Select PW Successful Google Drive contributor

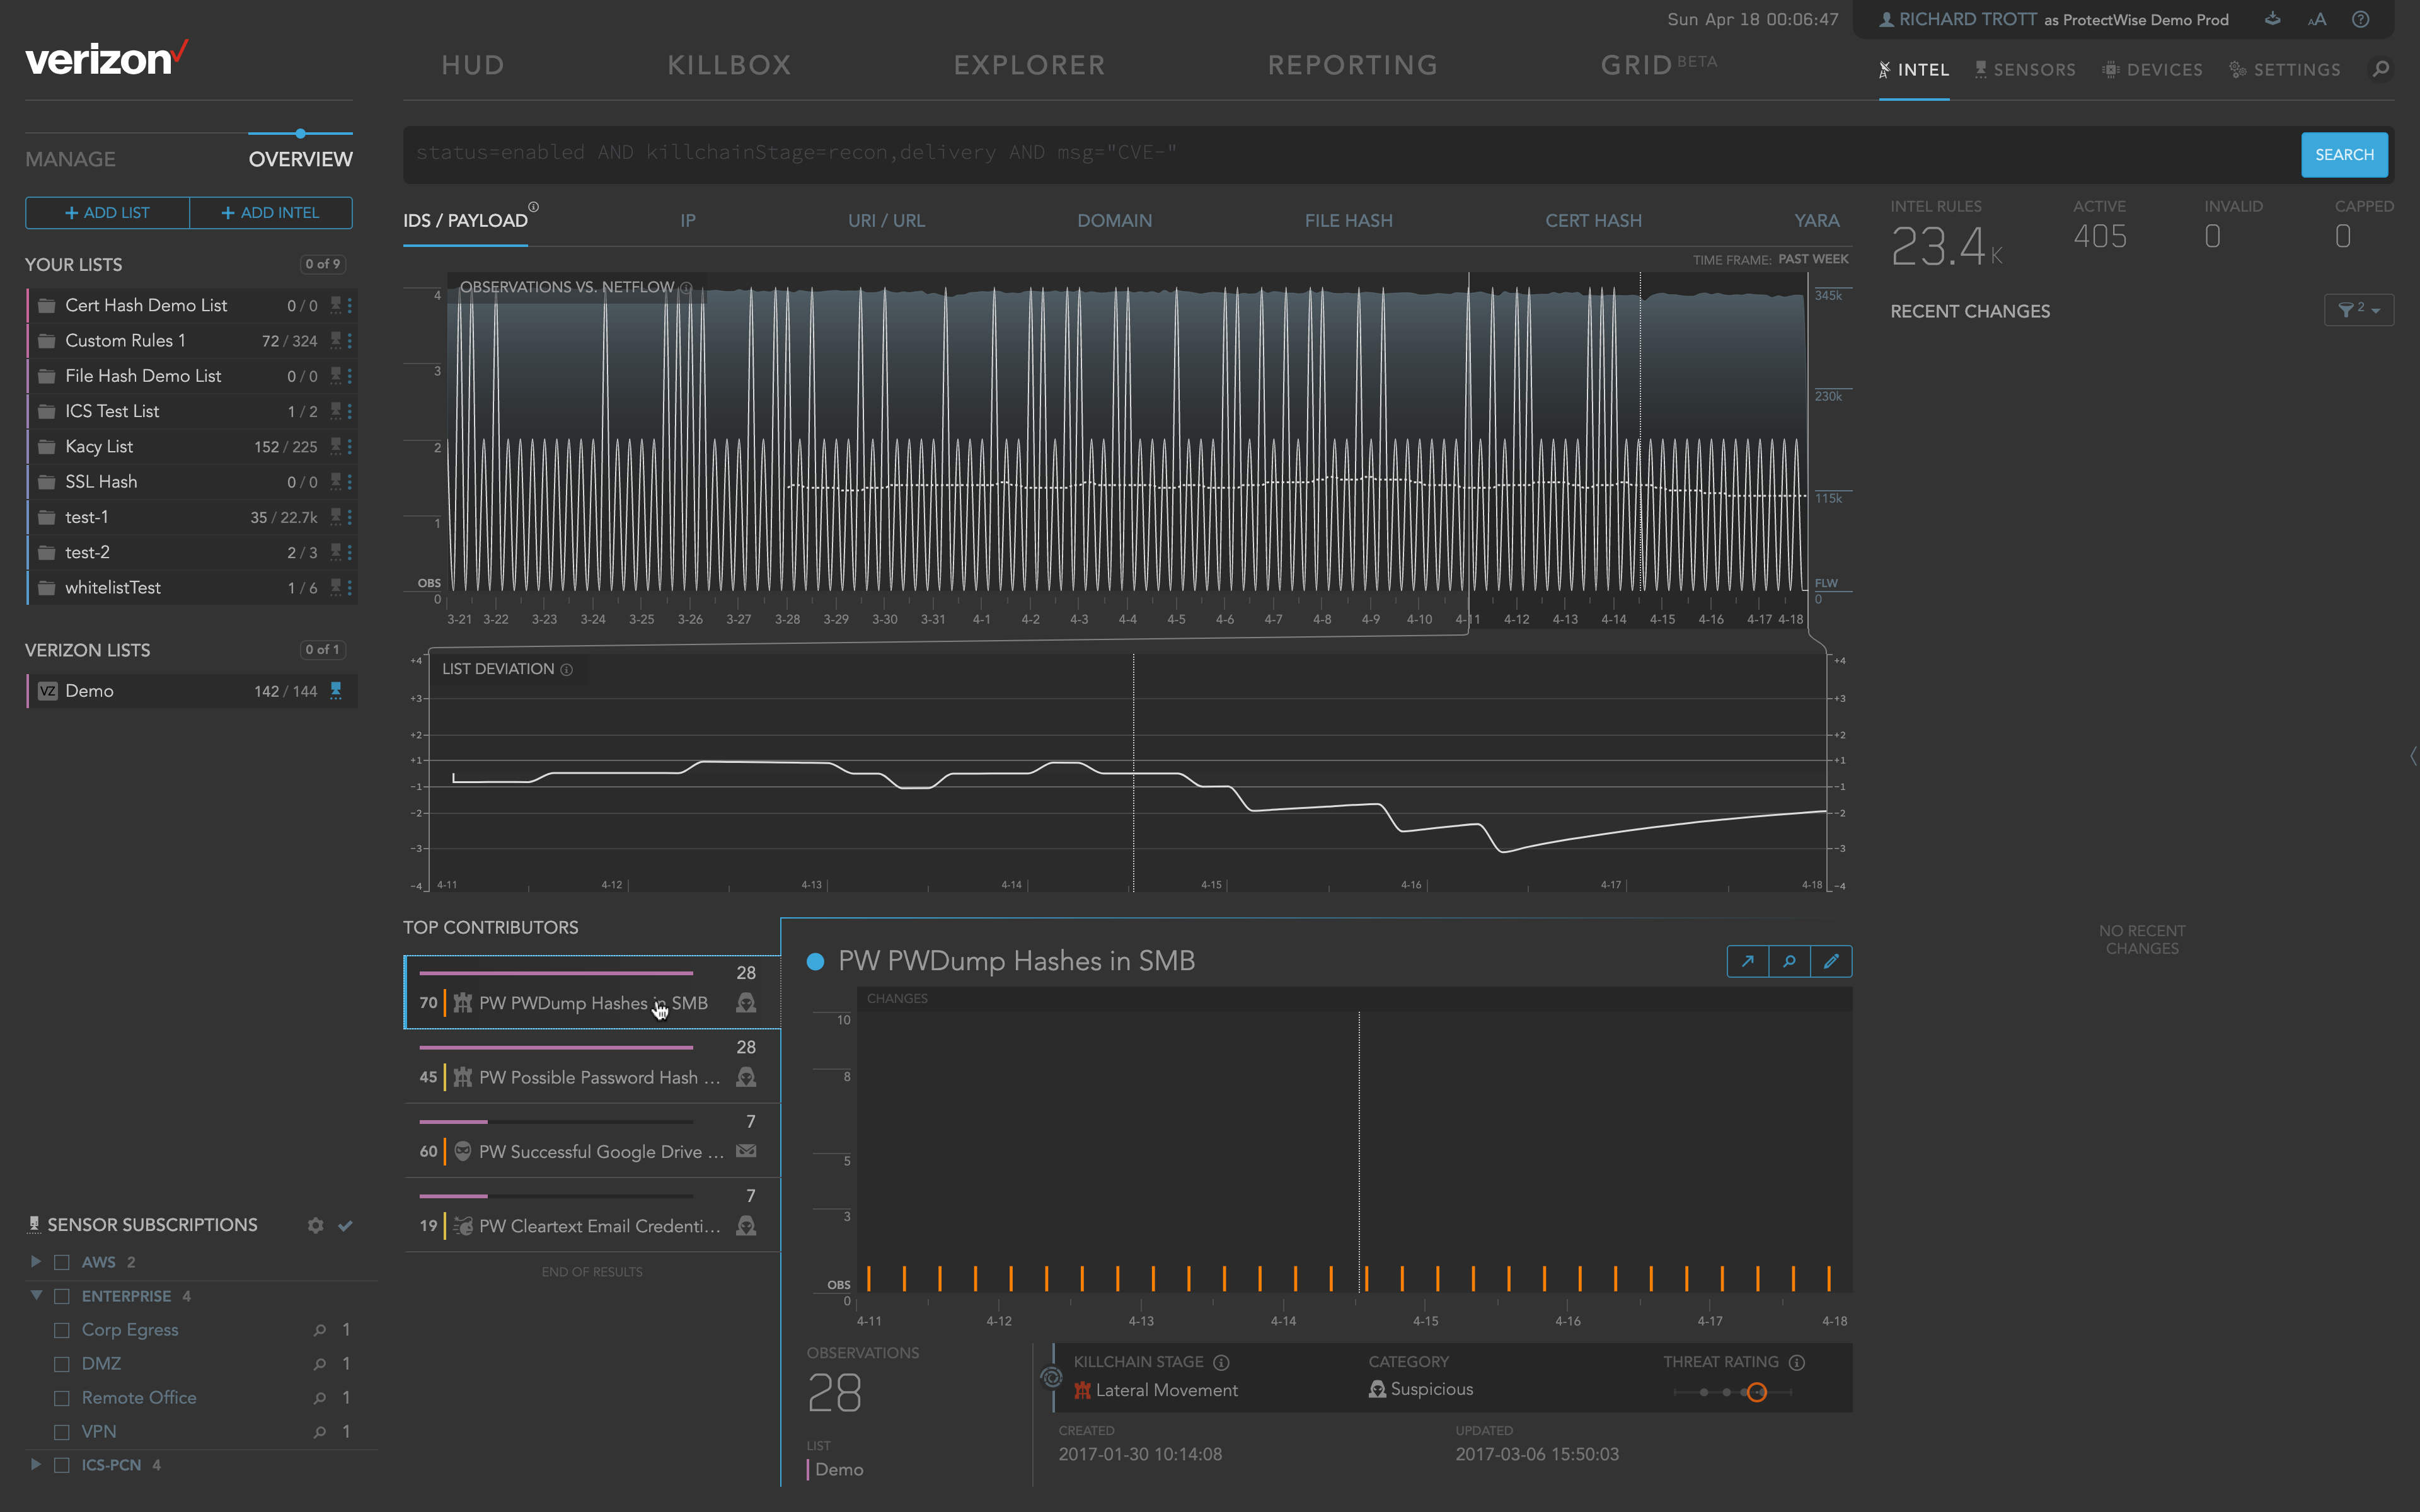[592, 1140]
